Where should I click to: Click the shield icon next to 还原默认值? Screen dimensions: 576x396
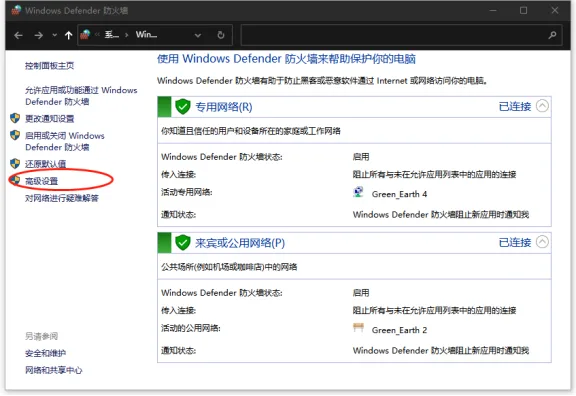click(15, 163)
